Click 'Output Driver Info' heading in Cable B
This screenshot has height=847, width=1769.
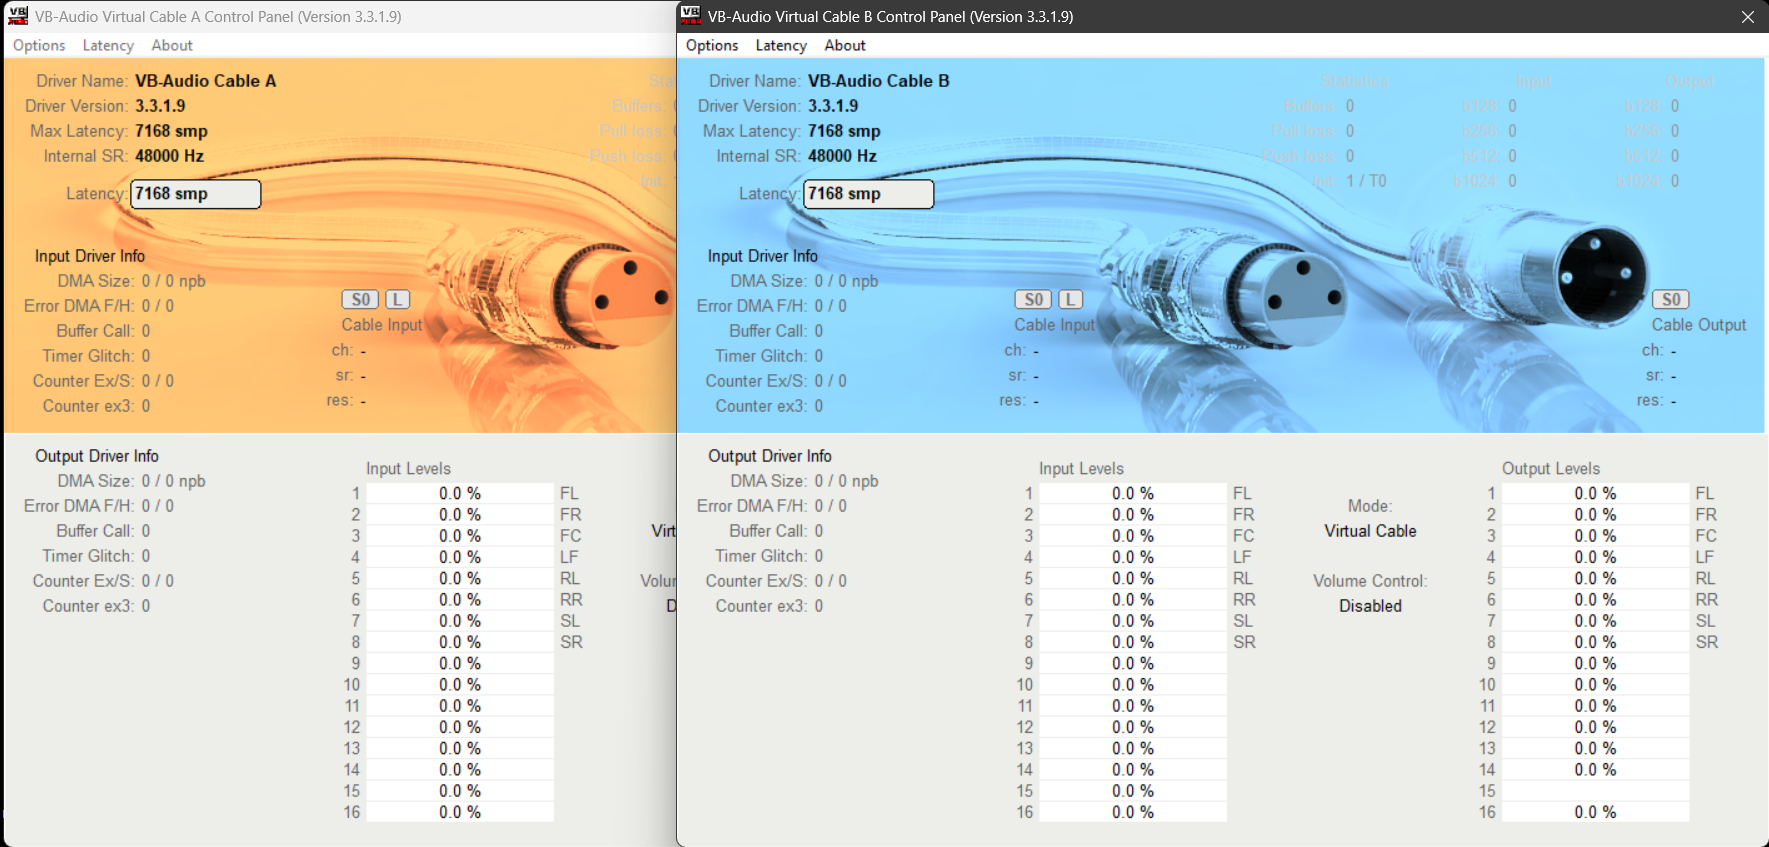[770, 456]
